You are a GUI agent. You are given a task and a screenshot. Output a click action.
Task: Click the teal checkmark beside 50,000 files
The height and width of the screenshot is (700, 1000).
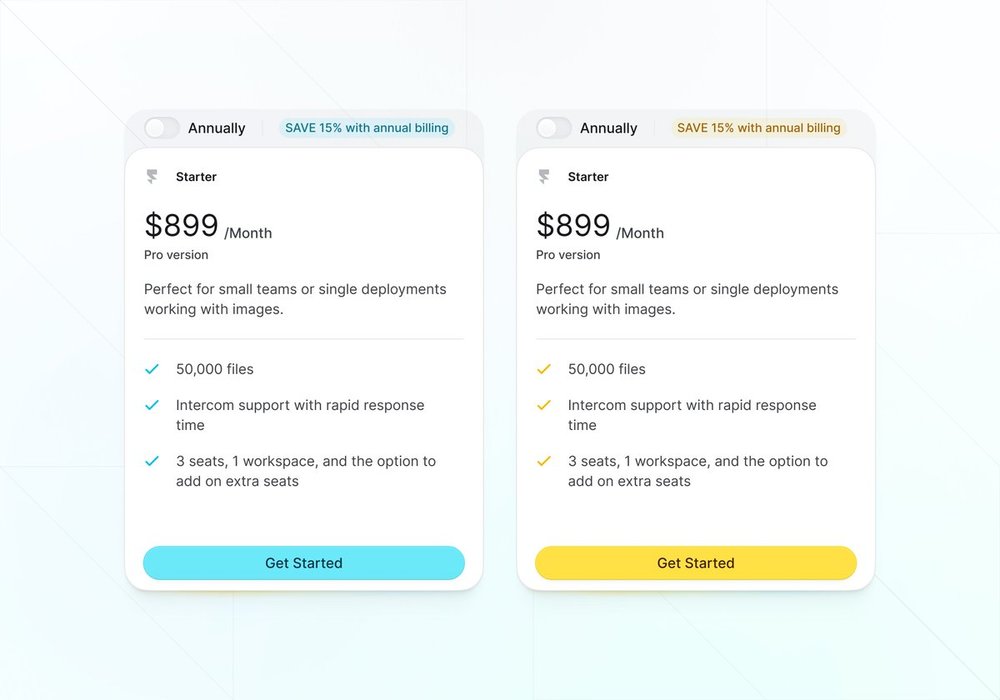tap(152, 369)
